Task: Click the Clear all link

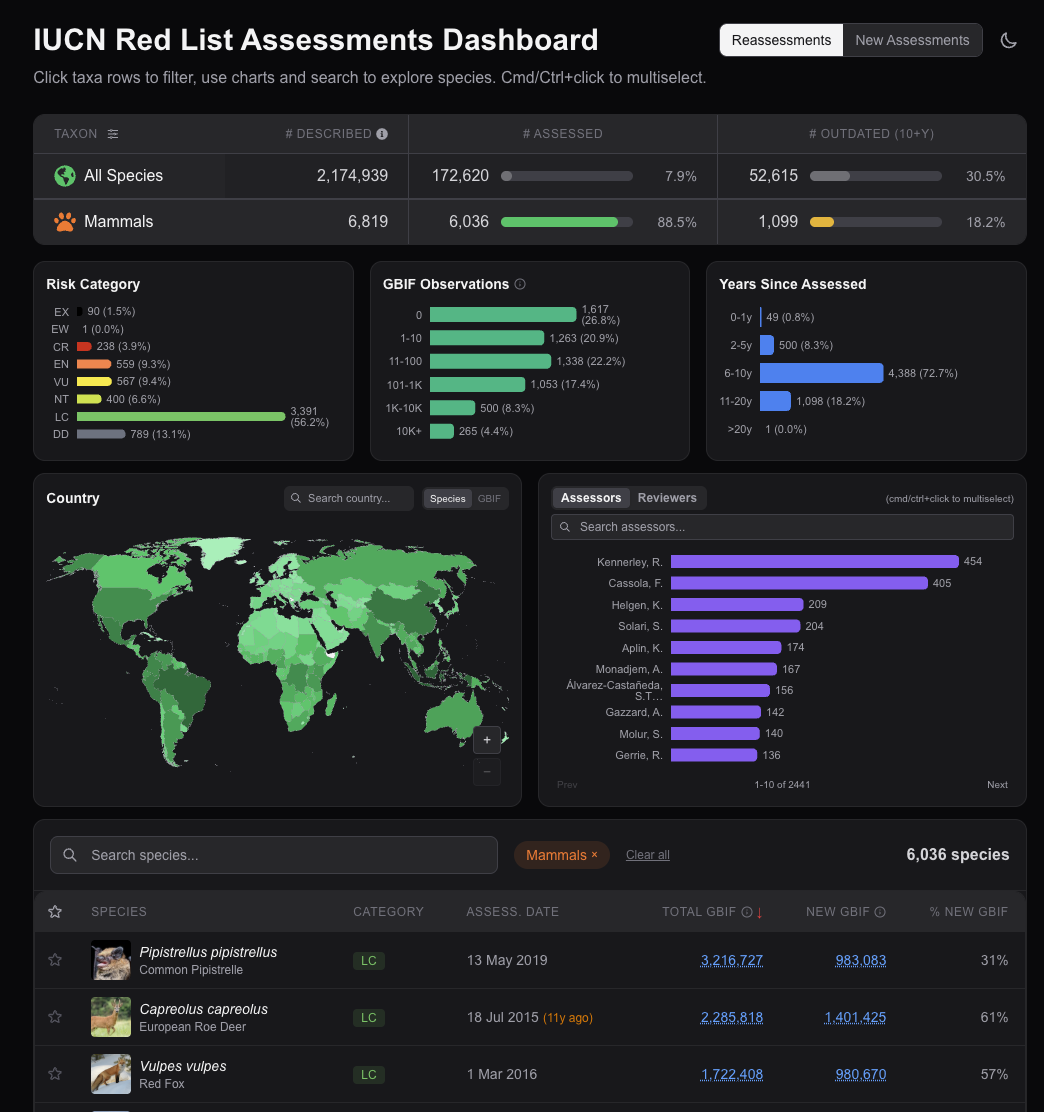Action: point(648,855)
